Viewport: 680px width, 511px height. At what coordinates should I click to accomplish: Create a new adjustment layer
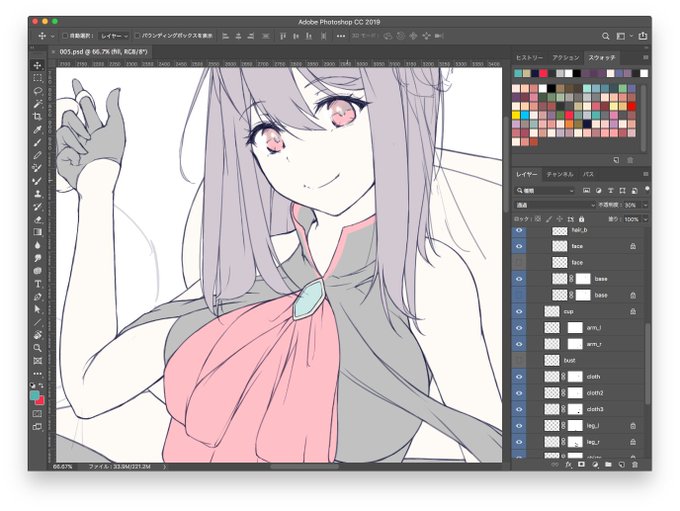[x=595, y=465]
